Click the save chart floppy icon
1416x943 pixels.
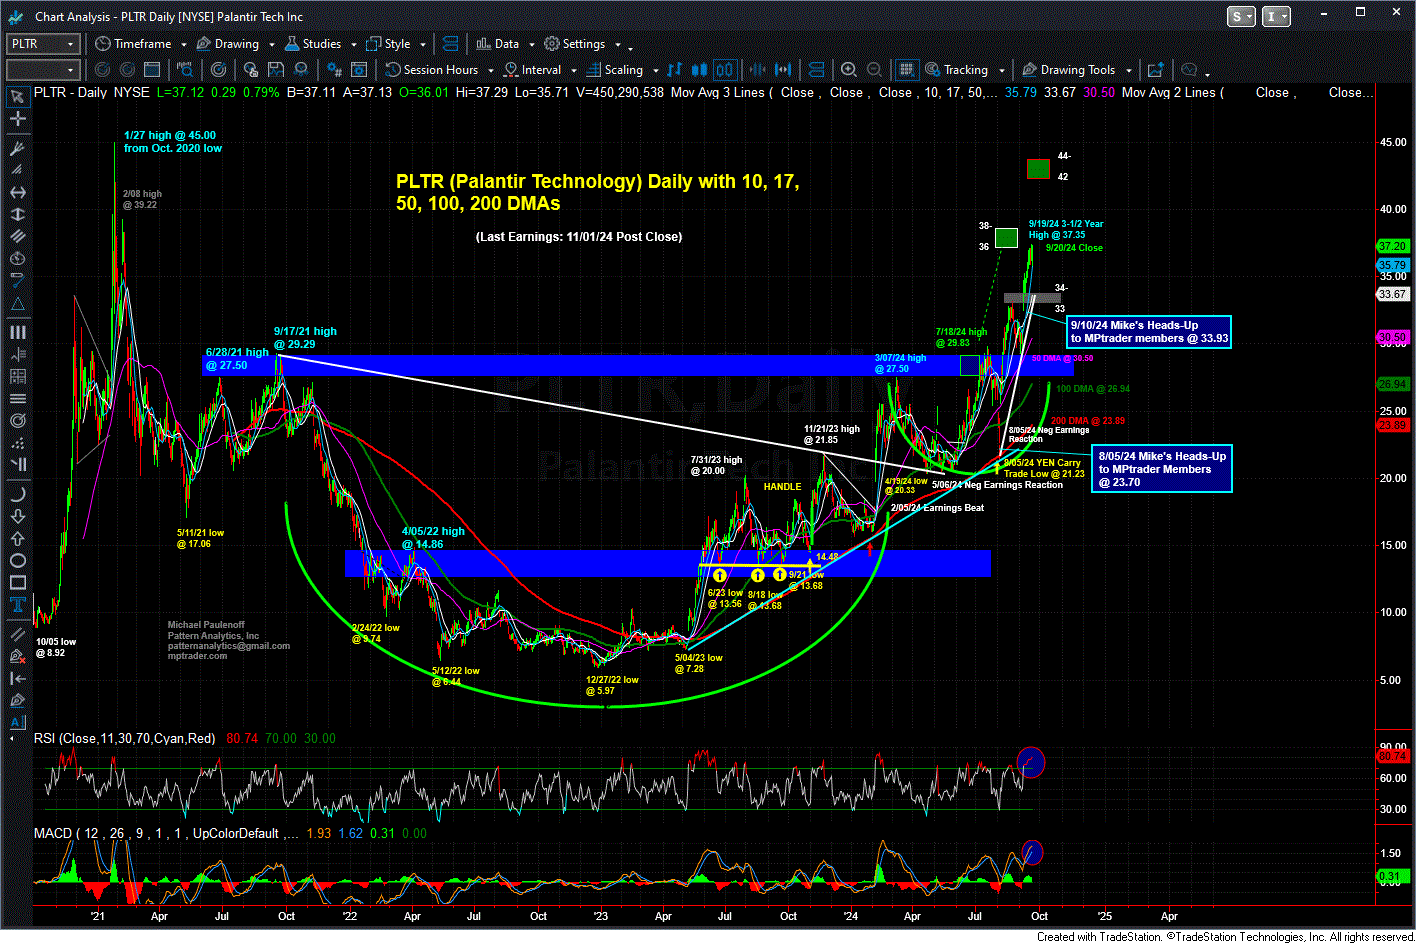275,70
